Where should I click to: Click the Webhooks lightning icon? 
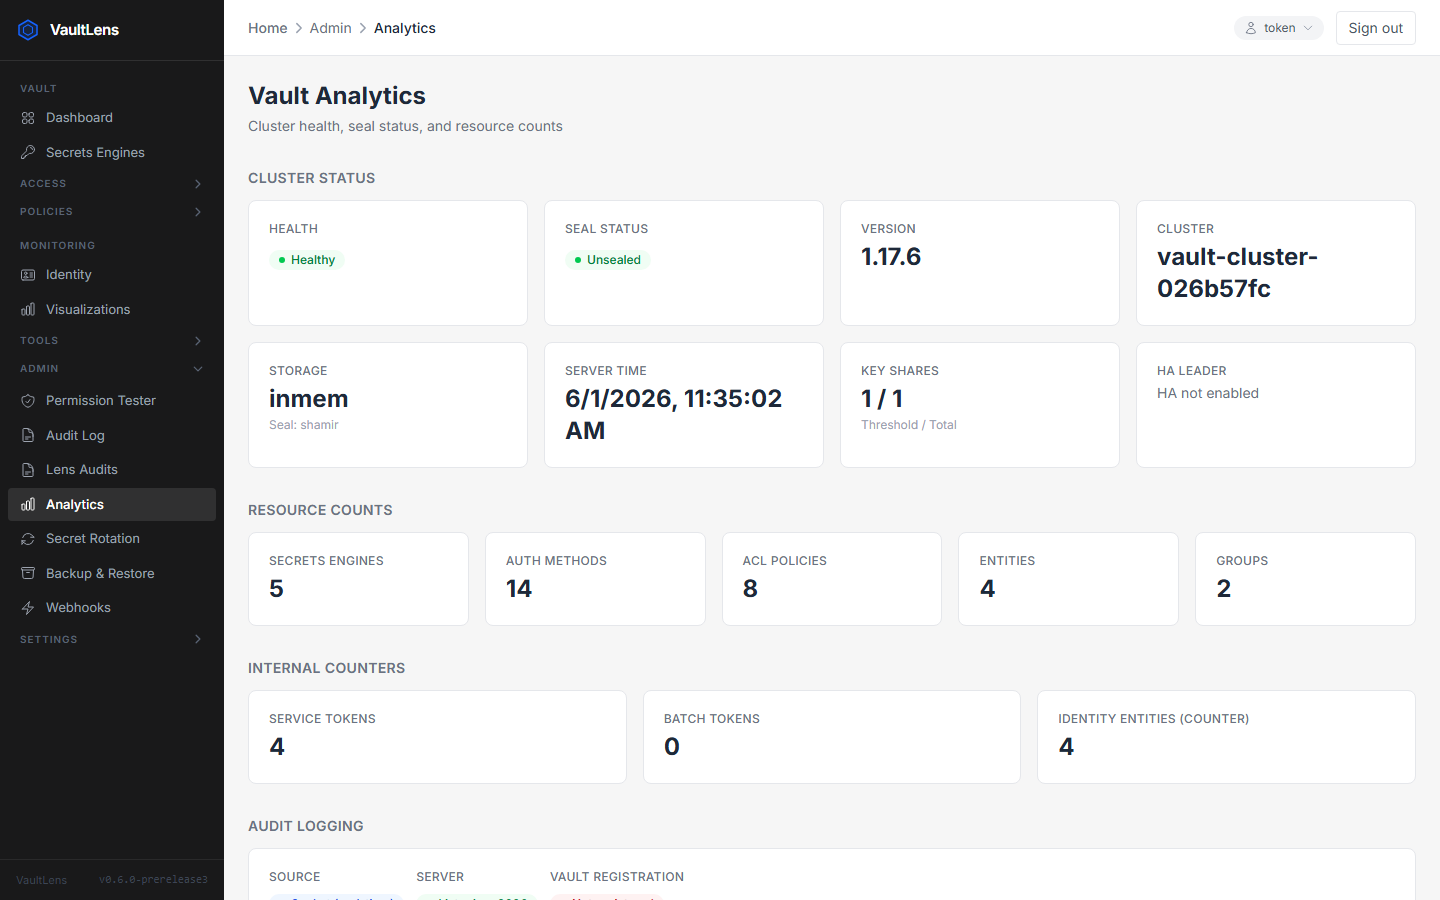(28, 608)
